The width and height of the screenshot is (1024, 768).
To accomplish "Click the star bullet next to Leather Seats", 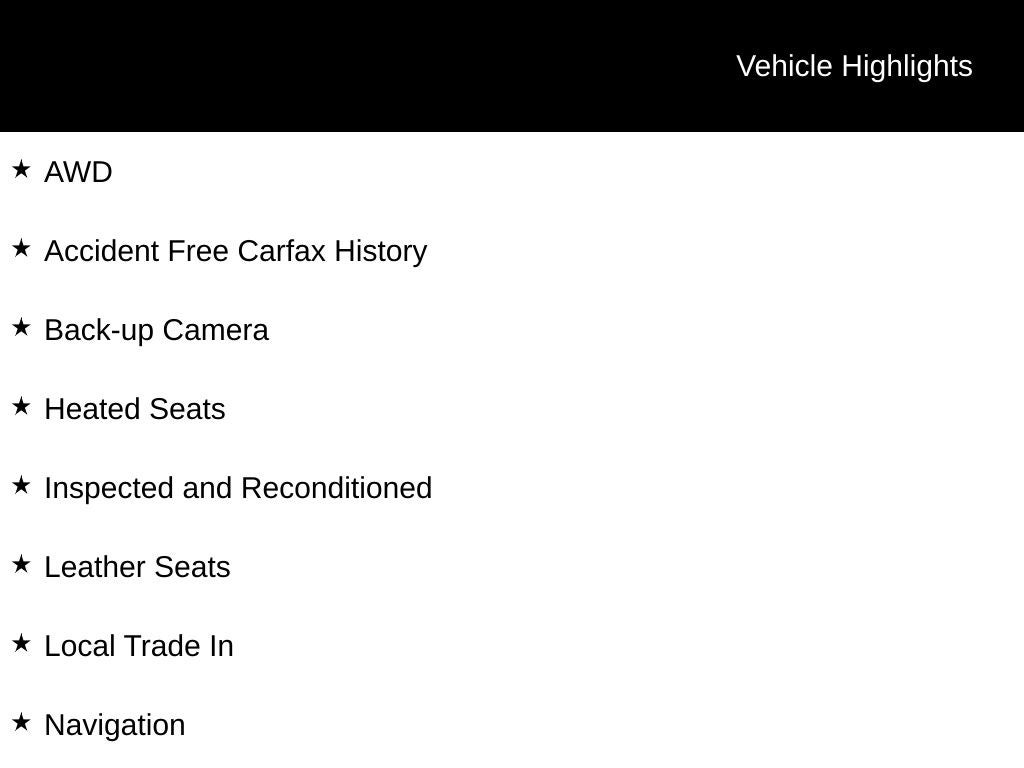I will (x=21, y=565).
